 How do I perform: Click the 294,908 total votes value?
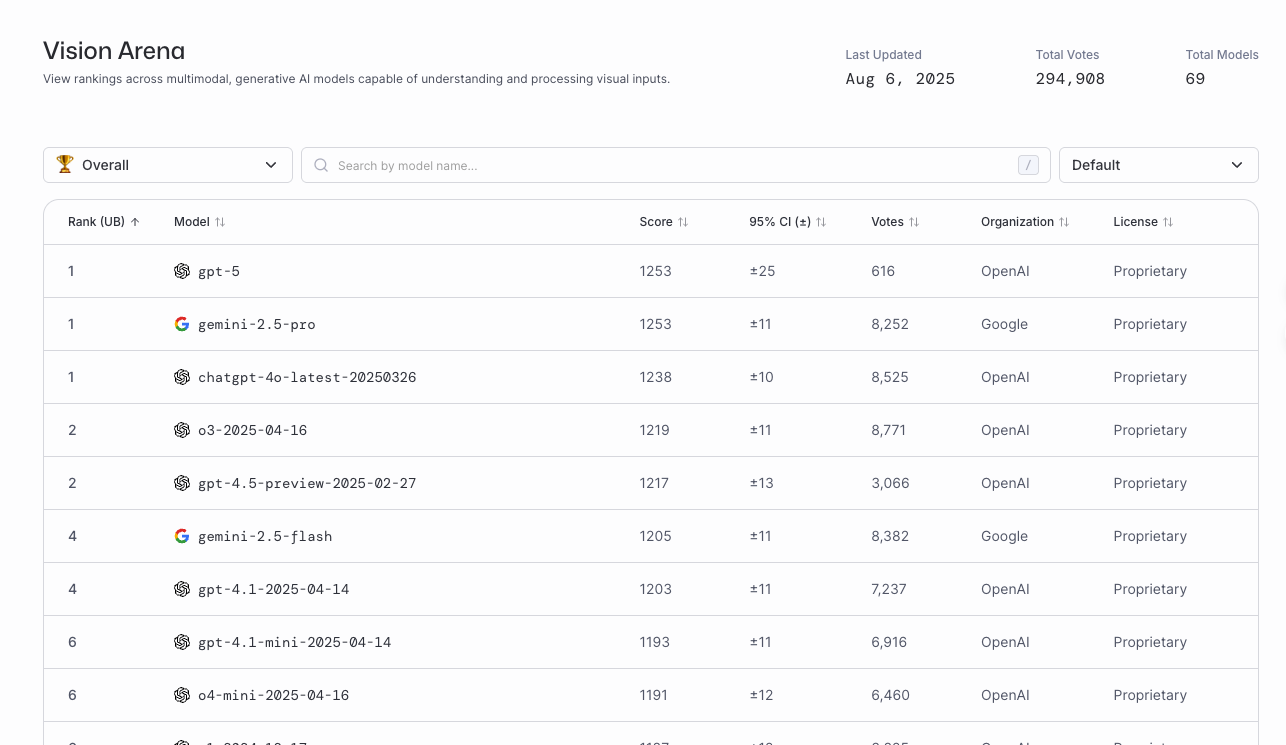(x=1070, y=79)
